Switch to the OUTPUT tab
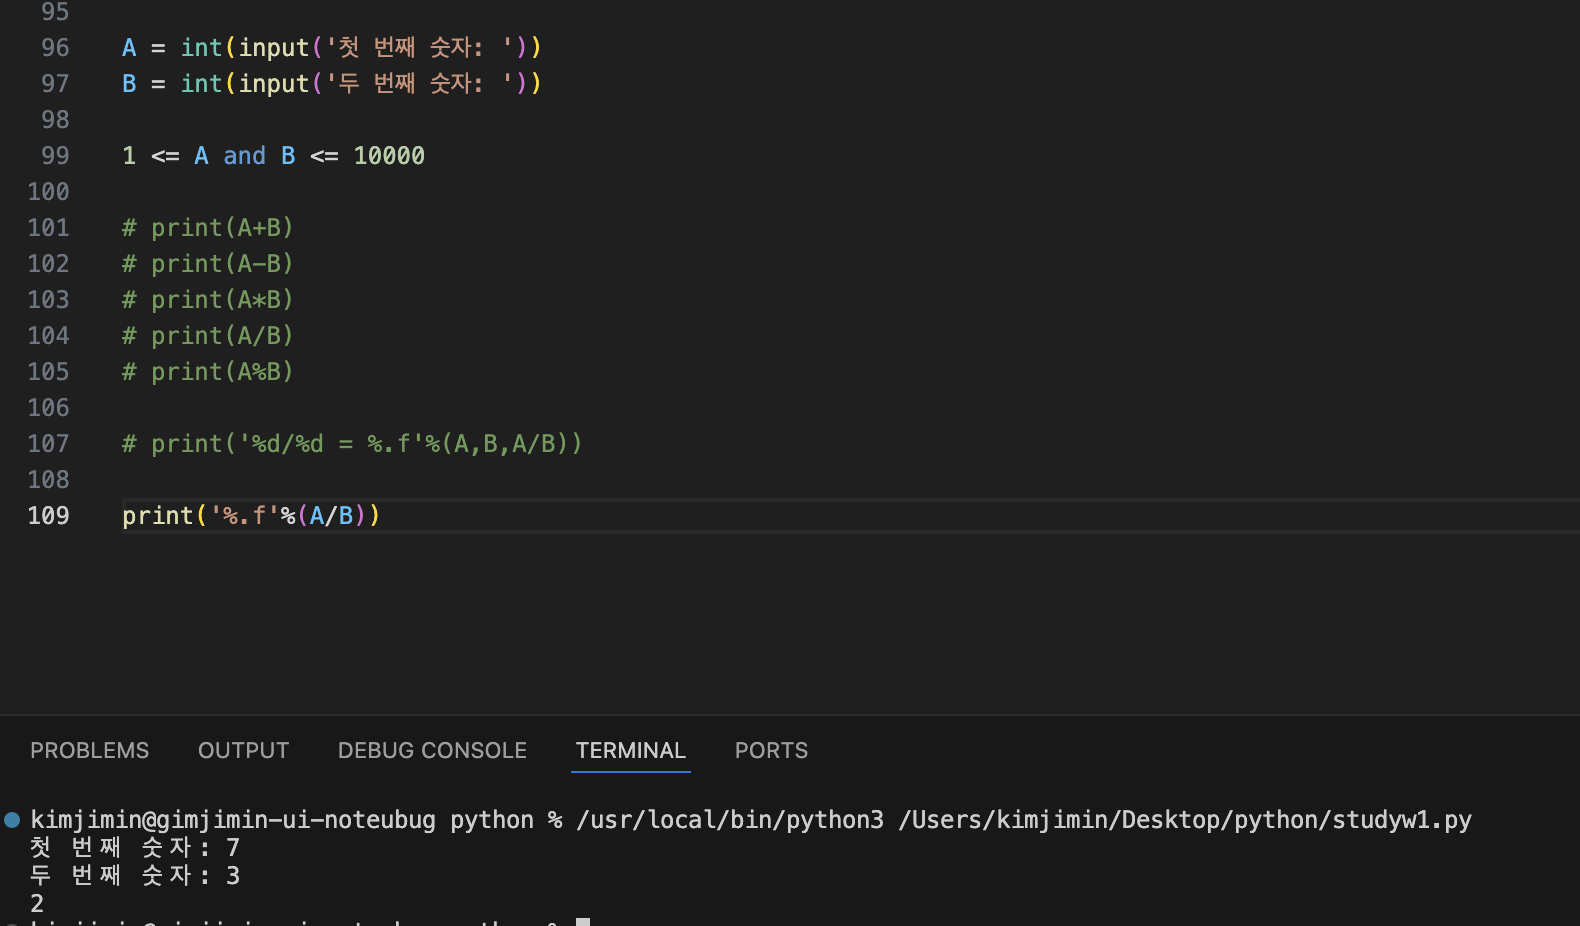1580x926 pixels. point(243,750)
